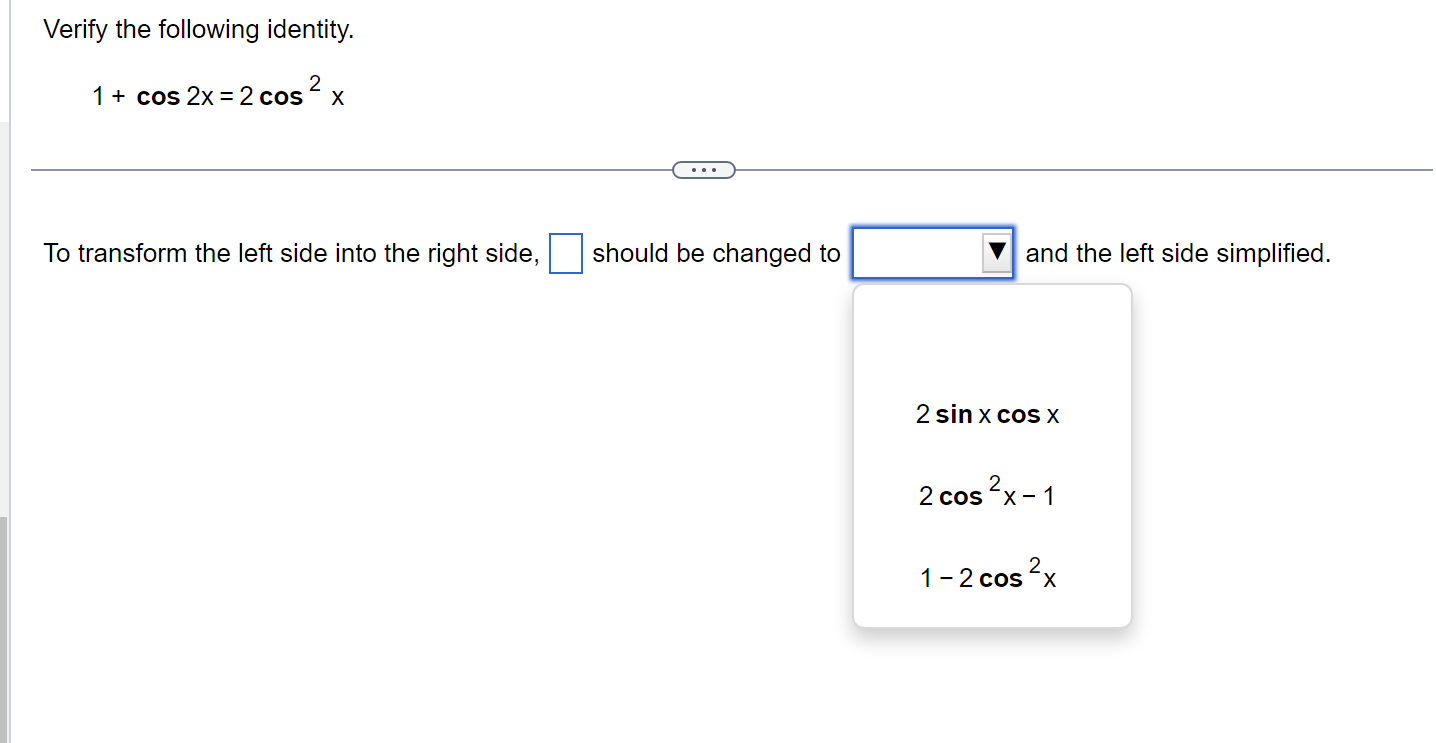This screenshot has height=743, width=1436.
Task: Click the expression 2 cos²x on the right side
Action: click(x=290, y=94)
